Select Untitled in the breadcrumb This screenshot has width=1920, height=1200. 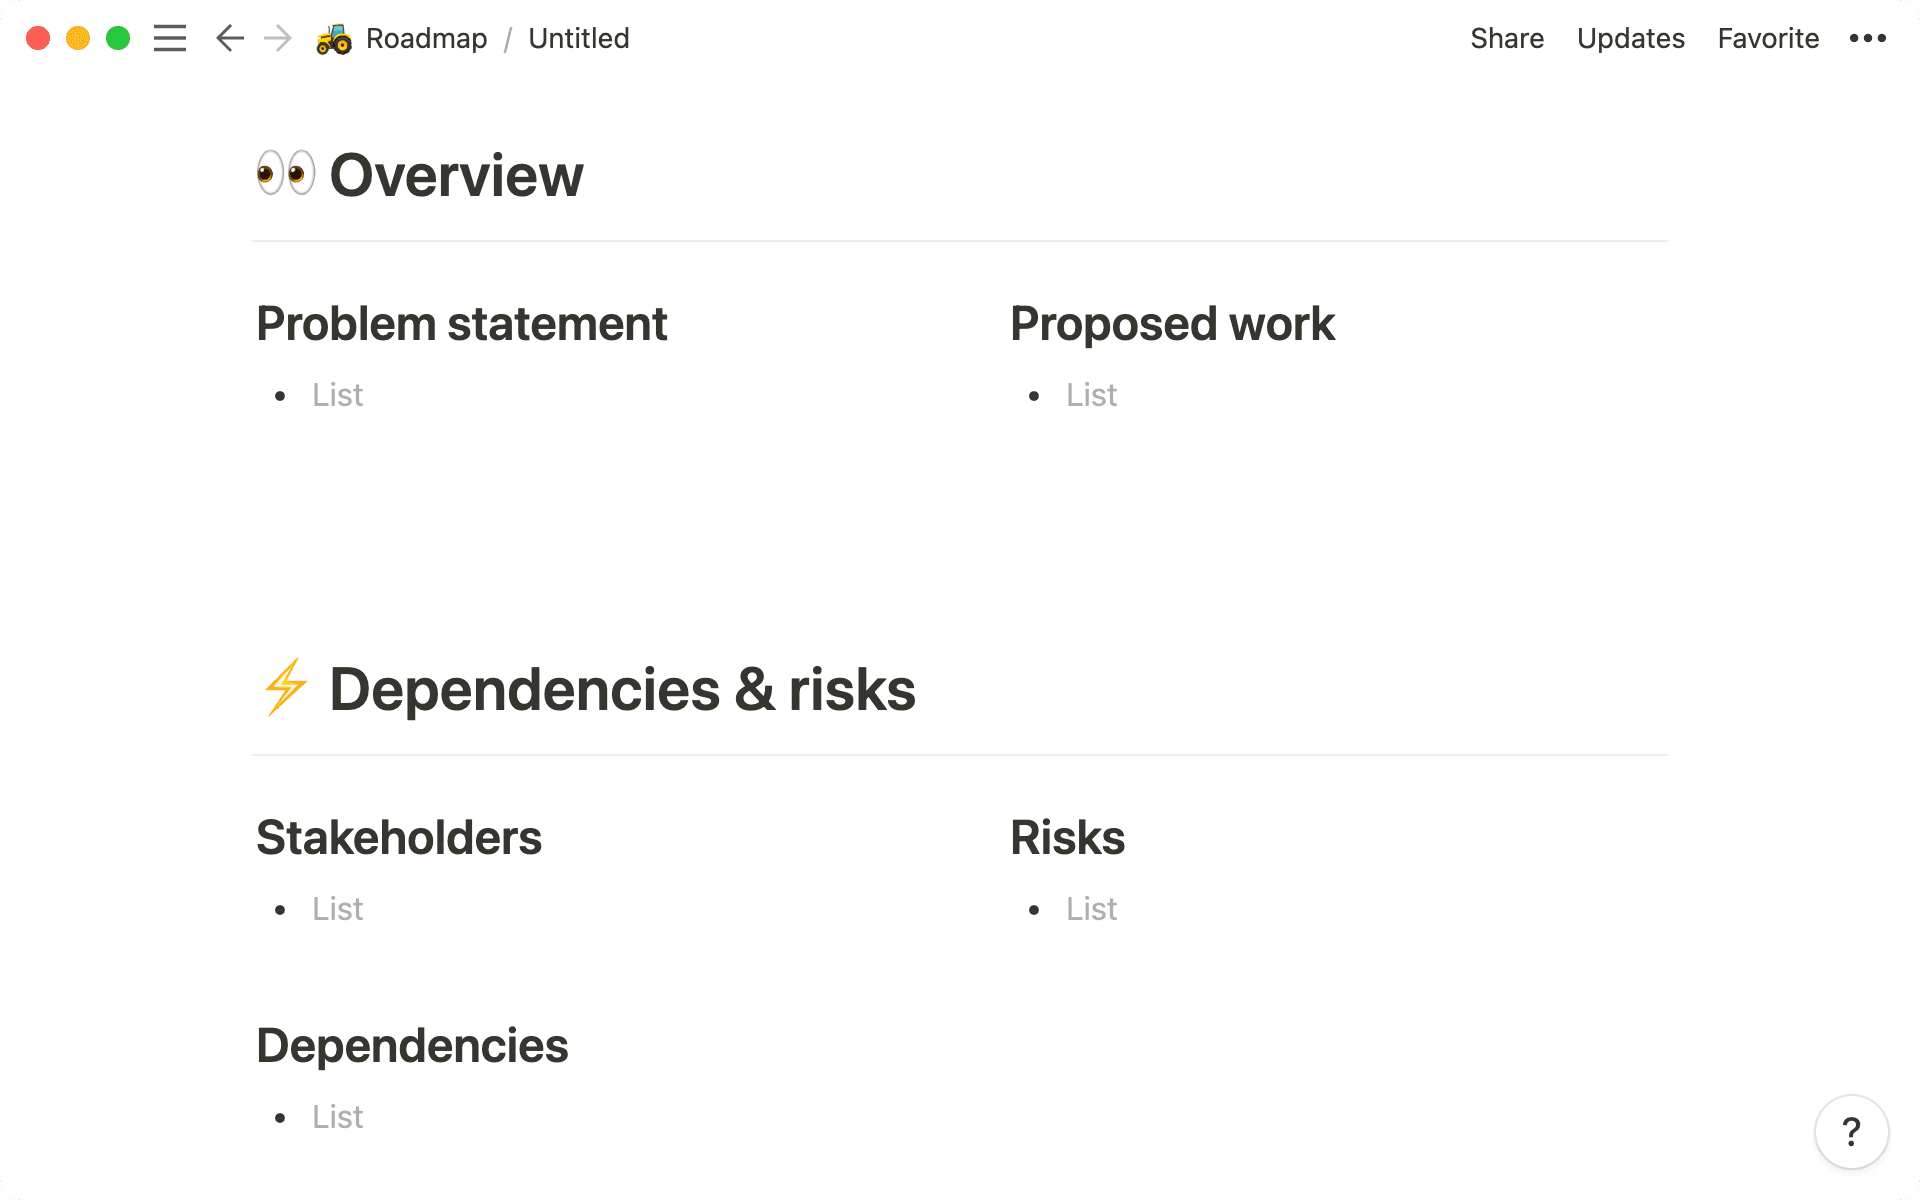coord(578,38)
